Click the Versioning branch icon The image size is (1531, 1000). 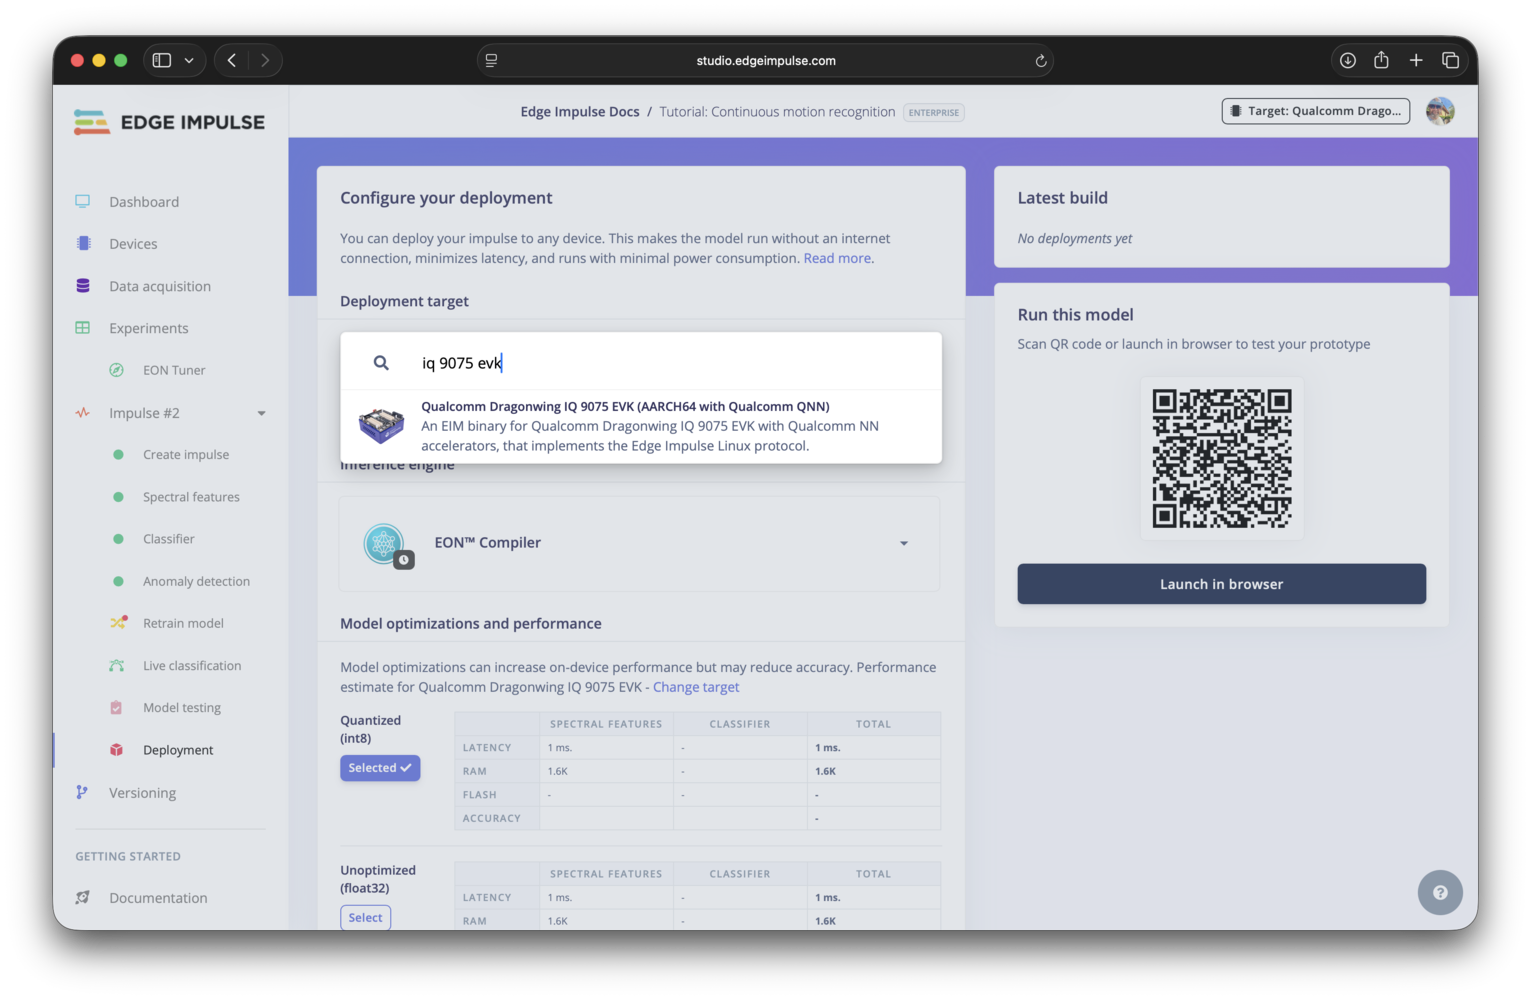coord(82,792)
